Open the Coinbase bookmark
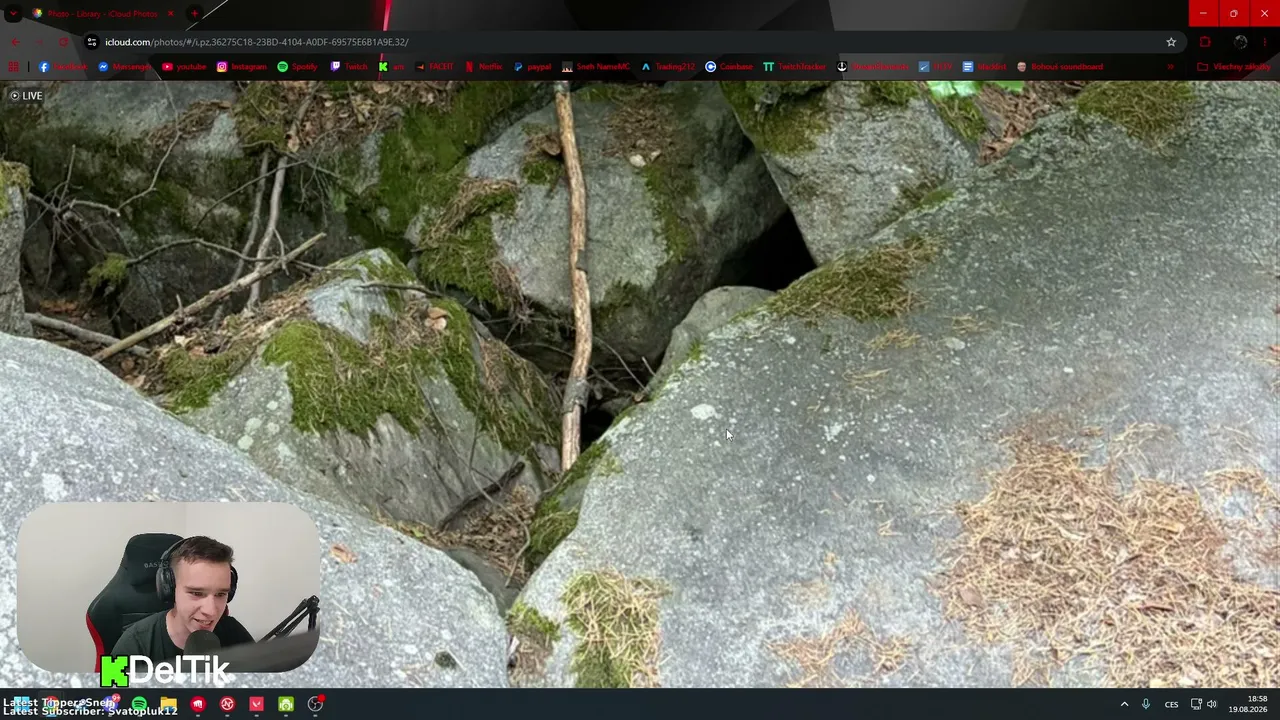Screen dimensions: 1280x720 tap(729, 67)
